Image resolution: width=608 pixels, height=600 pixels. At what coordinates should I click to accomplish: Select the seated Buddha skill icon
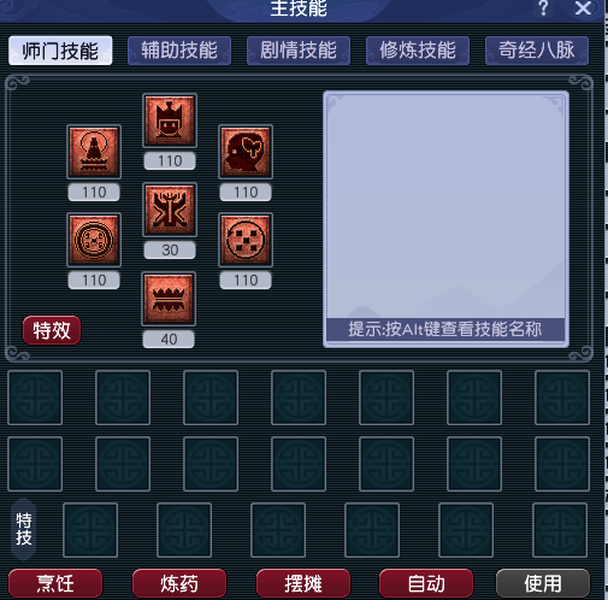tap(94, 152)
